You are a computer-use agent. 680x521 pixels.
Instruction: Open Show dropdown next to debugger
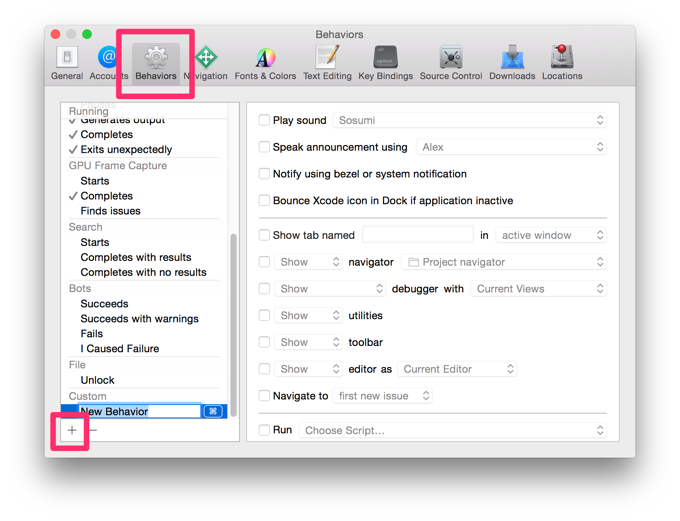[330, 289]
